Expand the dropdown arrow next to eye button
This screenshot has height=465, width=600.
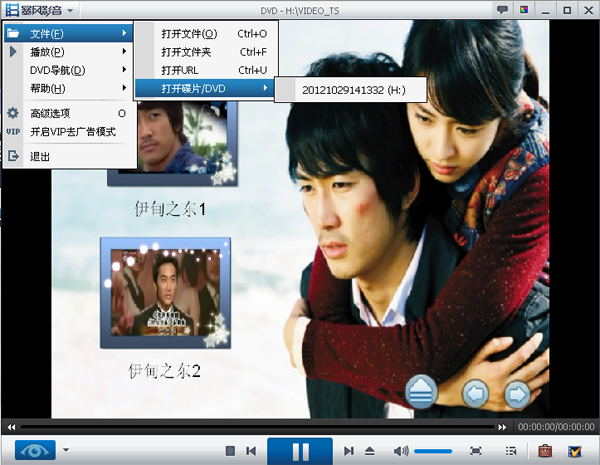pyautogui.click(x=66, y=450)
